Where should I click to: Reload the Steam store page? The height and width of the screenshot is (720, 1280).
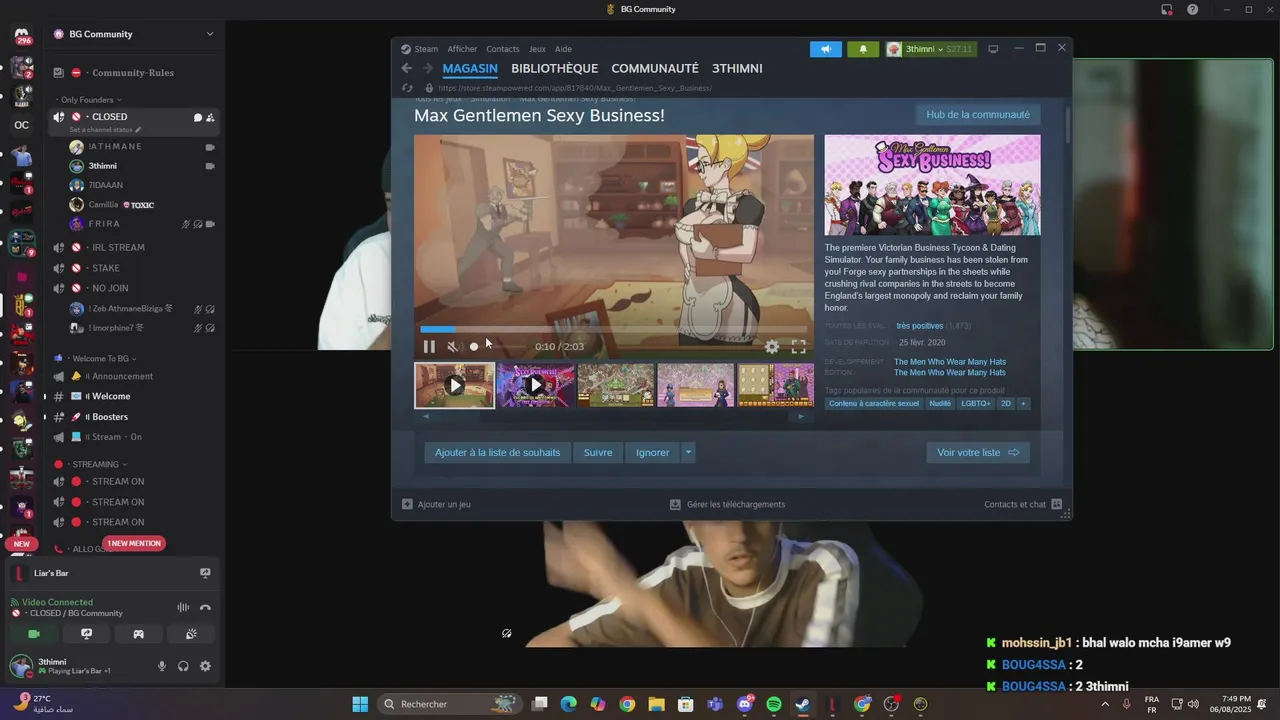pyautogui.click(x=406, y=88)
